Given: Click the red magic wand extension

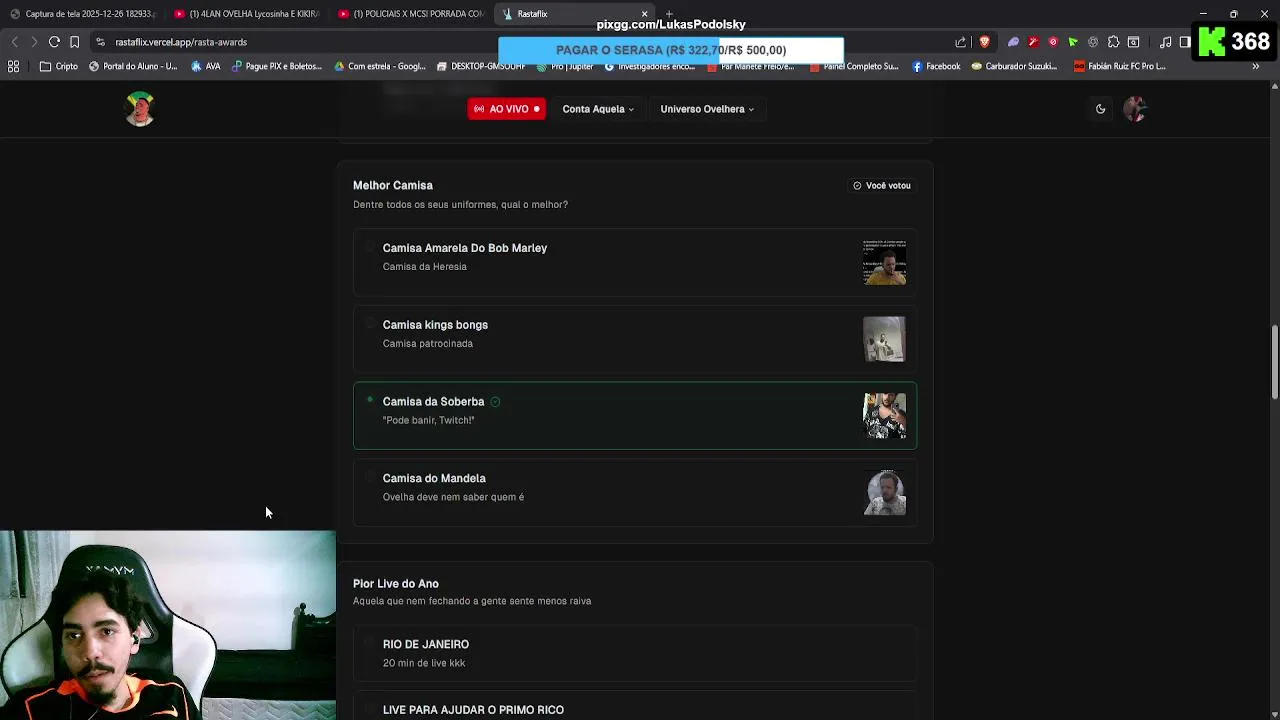Looking at the screenshot, I should pos(1033,42).
